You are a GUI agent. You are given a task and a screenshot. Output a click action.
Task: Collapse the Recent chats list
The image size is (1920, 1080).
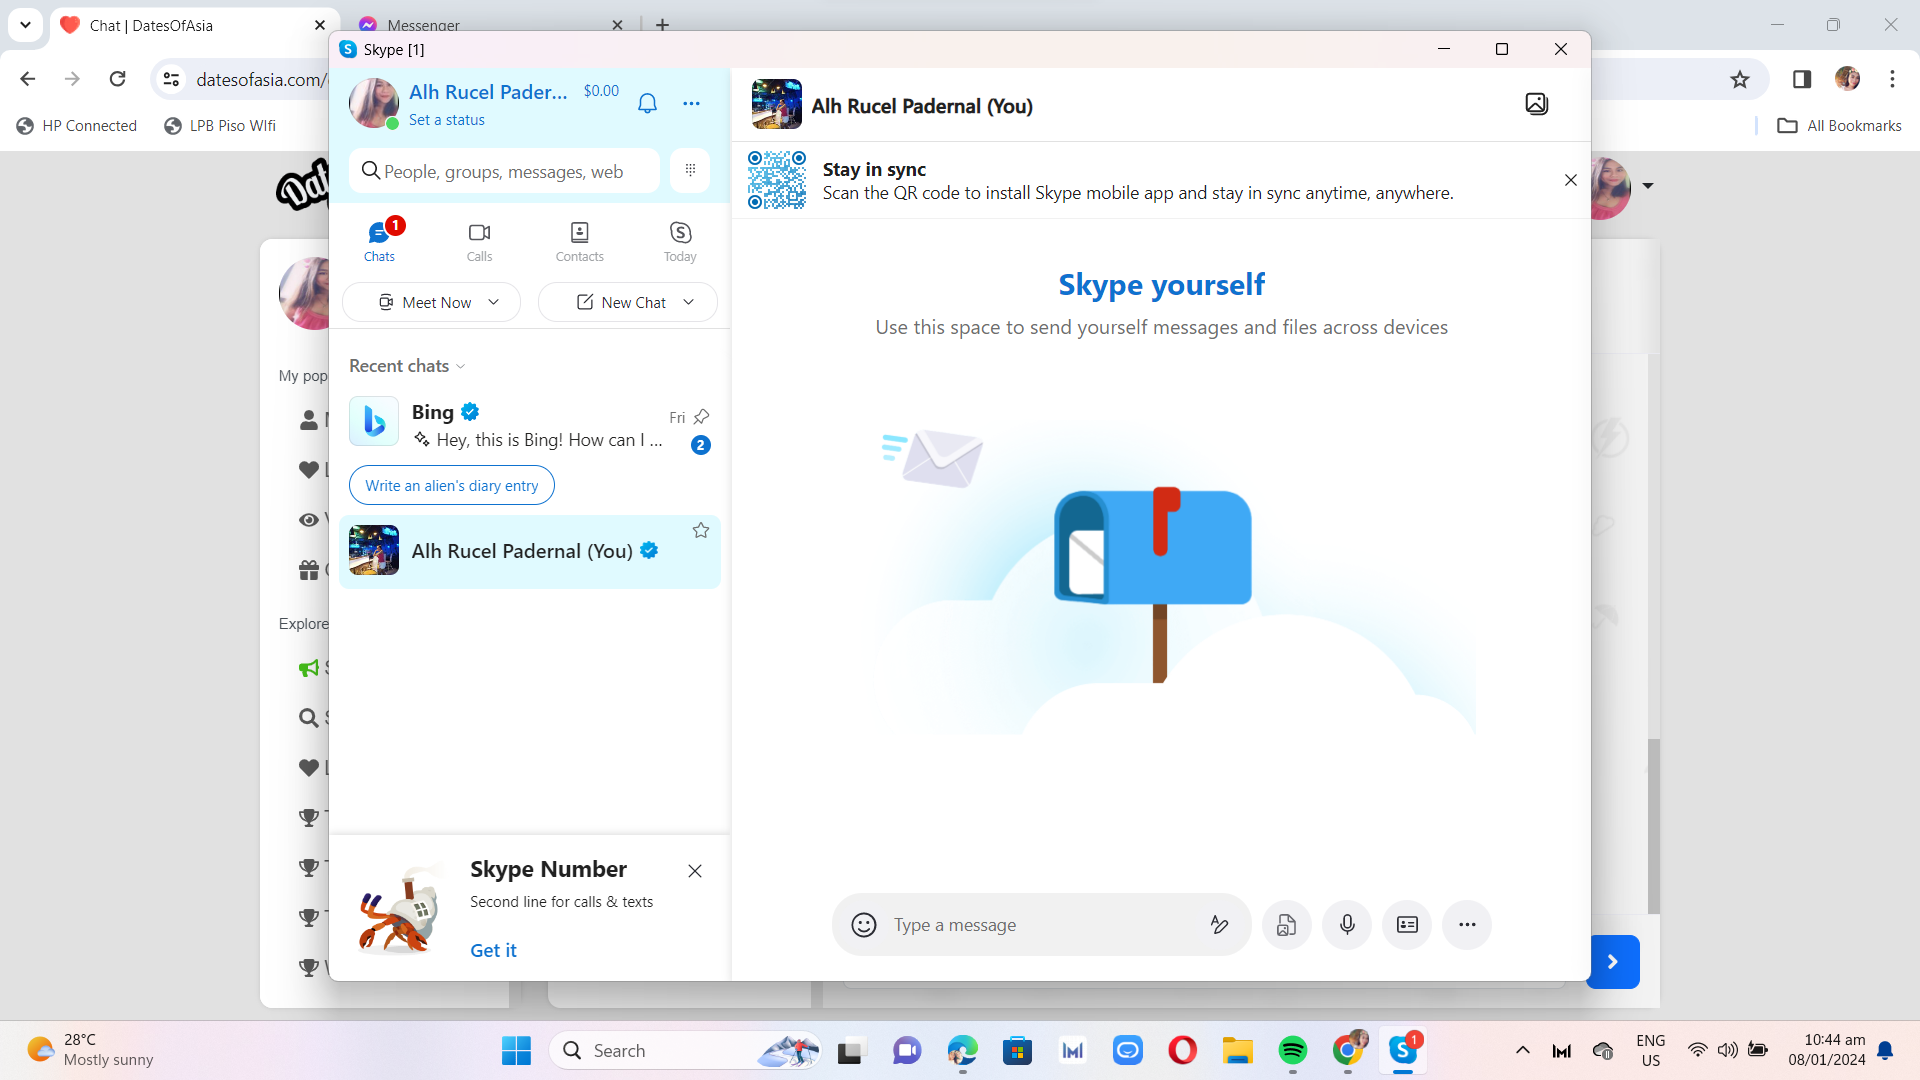(x=407, y=366)
